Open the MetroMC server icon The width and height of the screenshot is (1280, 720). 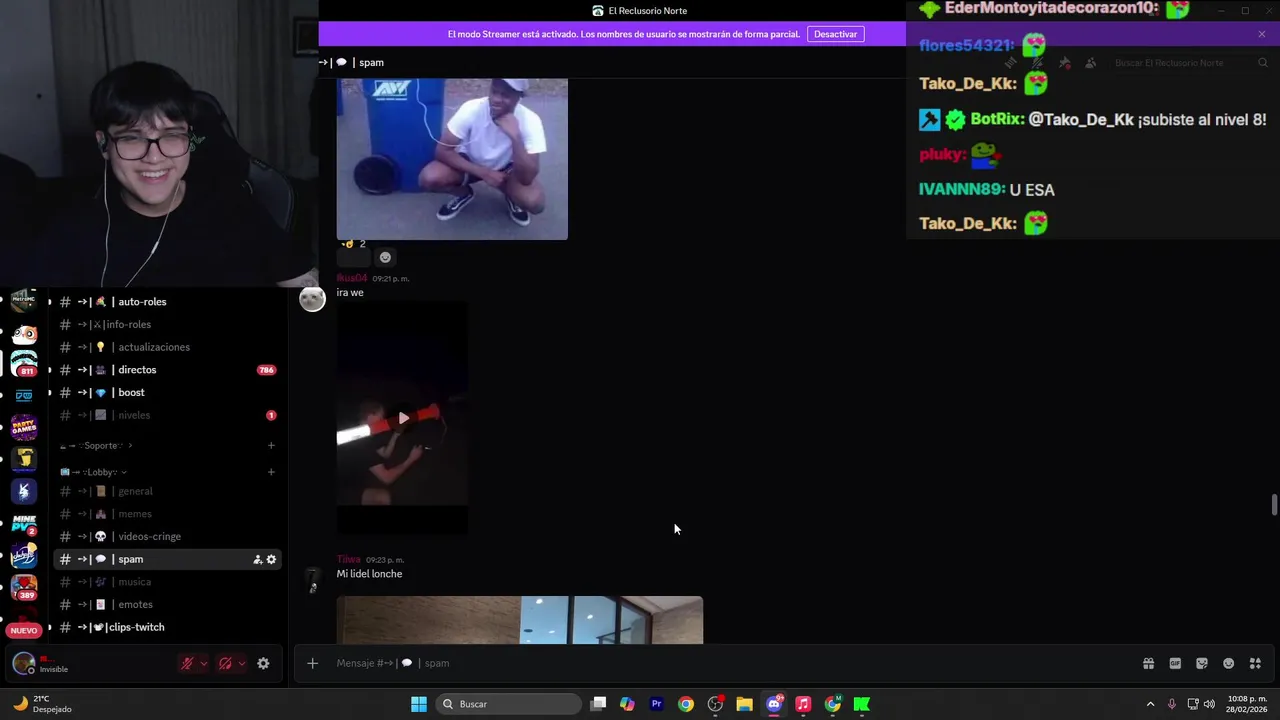[x=24, y=299]
